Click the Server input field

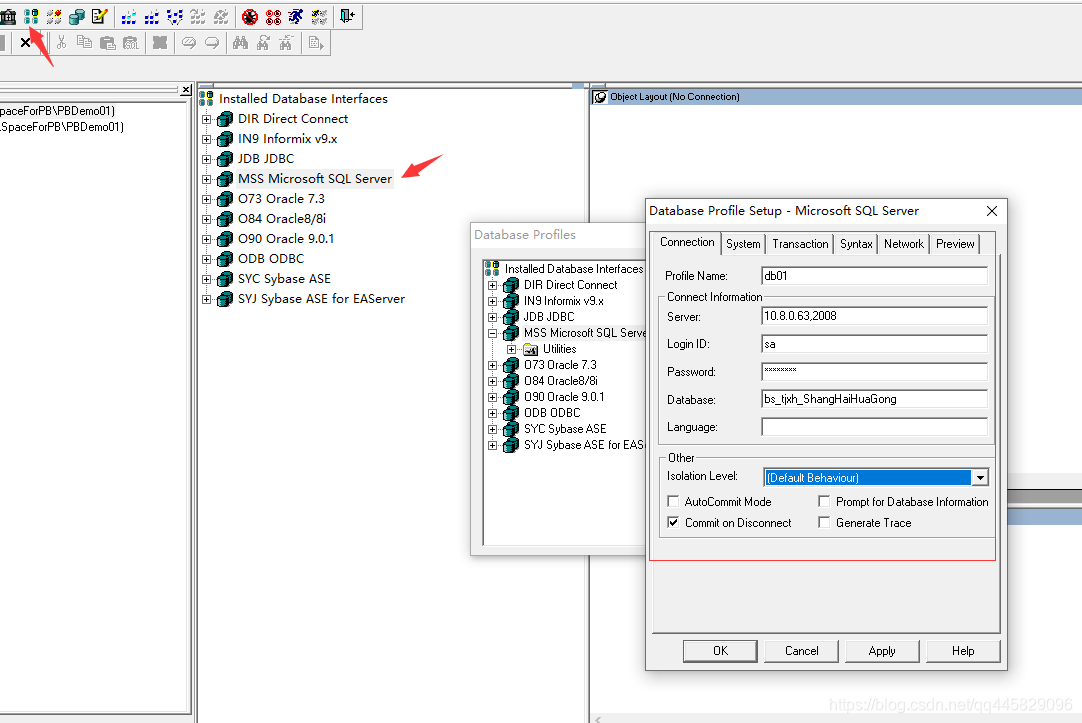click(874, 316)
